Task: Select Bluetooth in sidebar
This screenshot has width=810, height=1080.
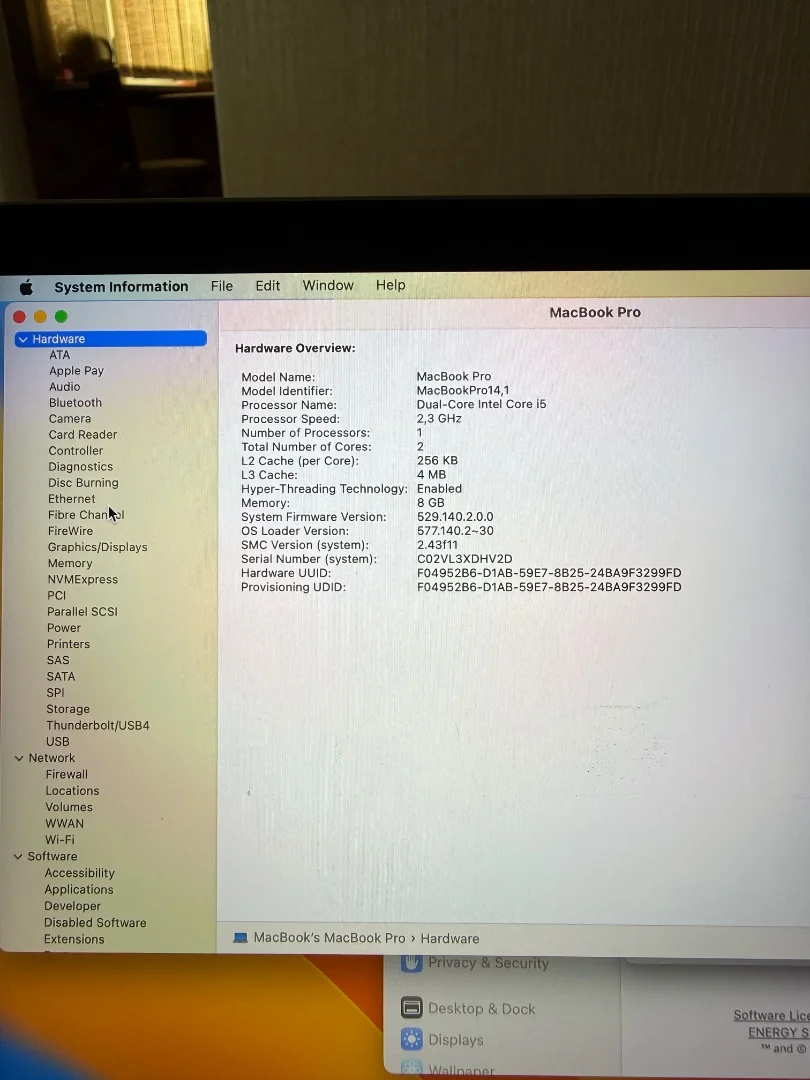Action: (75, 403)
